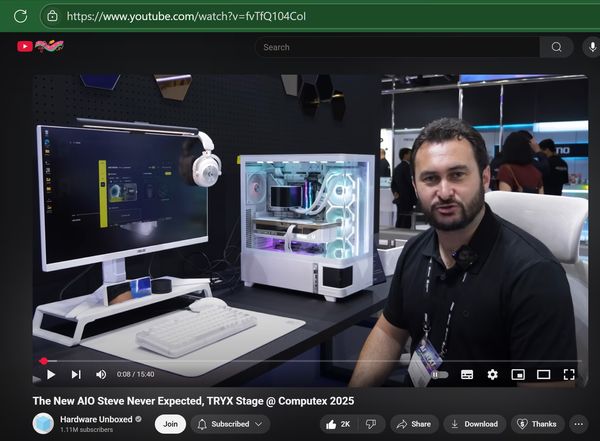
Task: Share the video via the Share button
Action: (x=414, y=424)
